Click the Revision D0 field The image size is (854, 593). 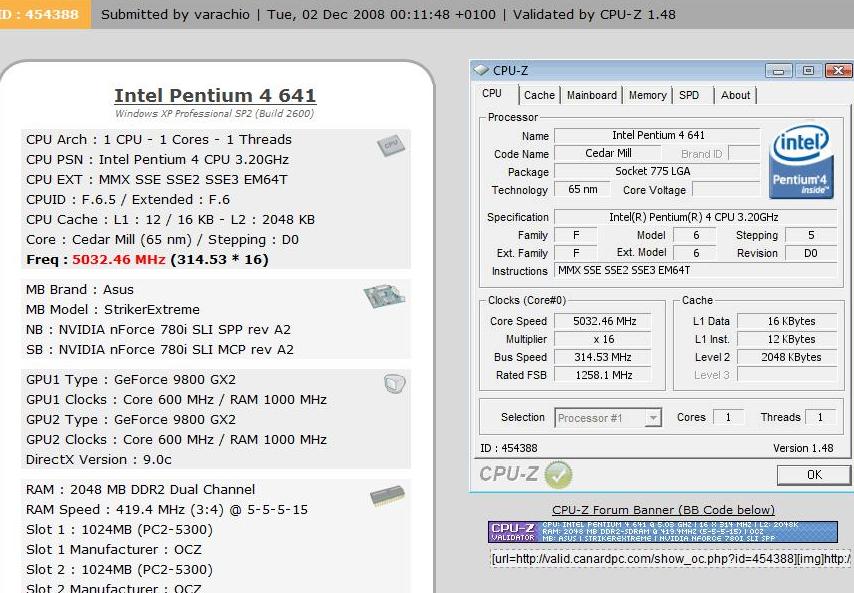click(x=810, y=253)
